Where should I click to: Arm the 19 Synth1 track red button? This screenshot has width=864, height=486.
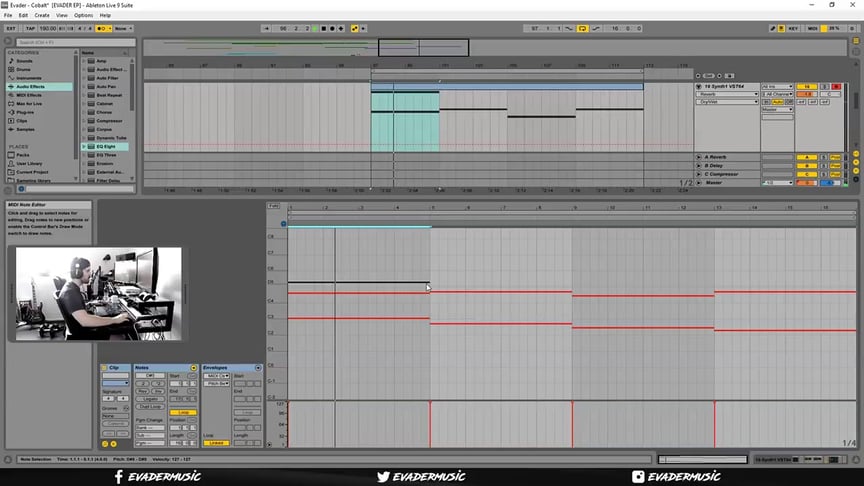pyautogui.click(x=836, y=87)
